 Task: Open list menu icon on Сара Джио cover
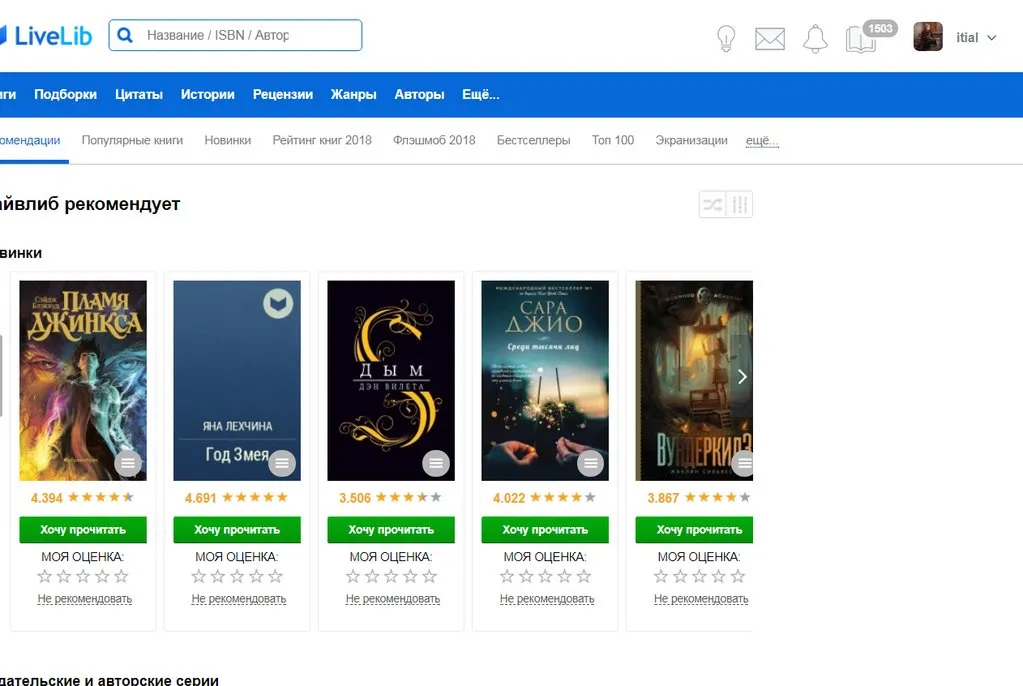point(590,463)
